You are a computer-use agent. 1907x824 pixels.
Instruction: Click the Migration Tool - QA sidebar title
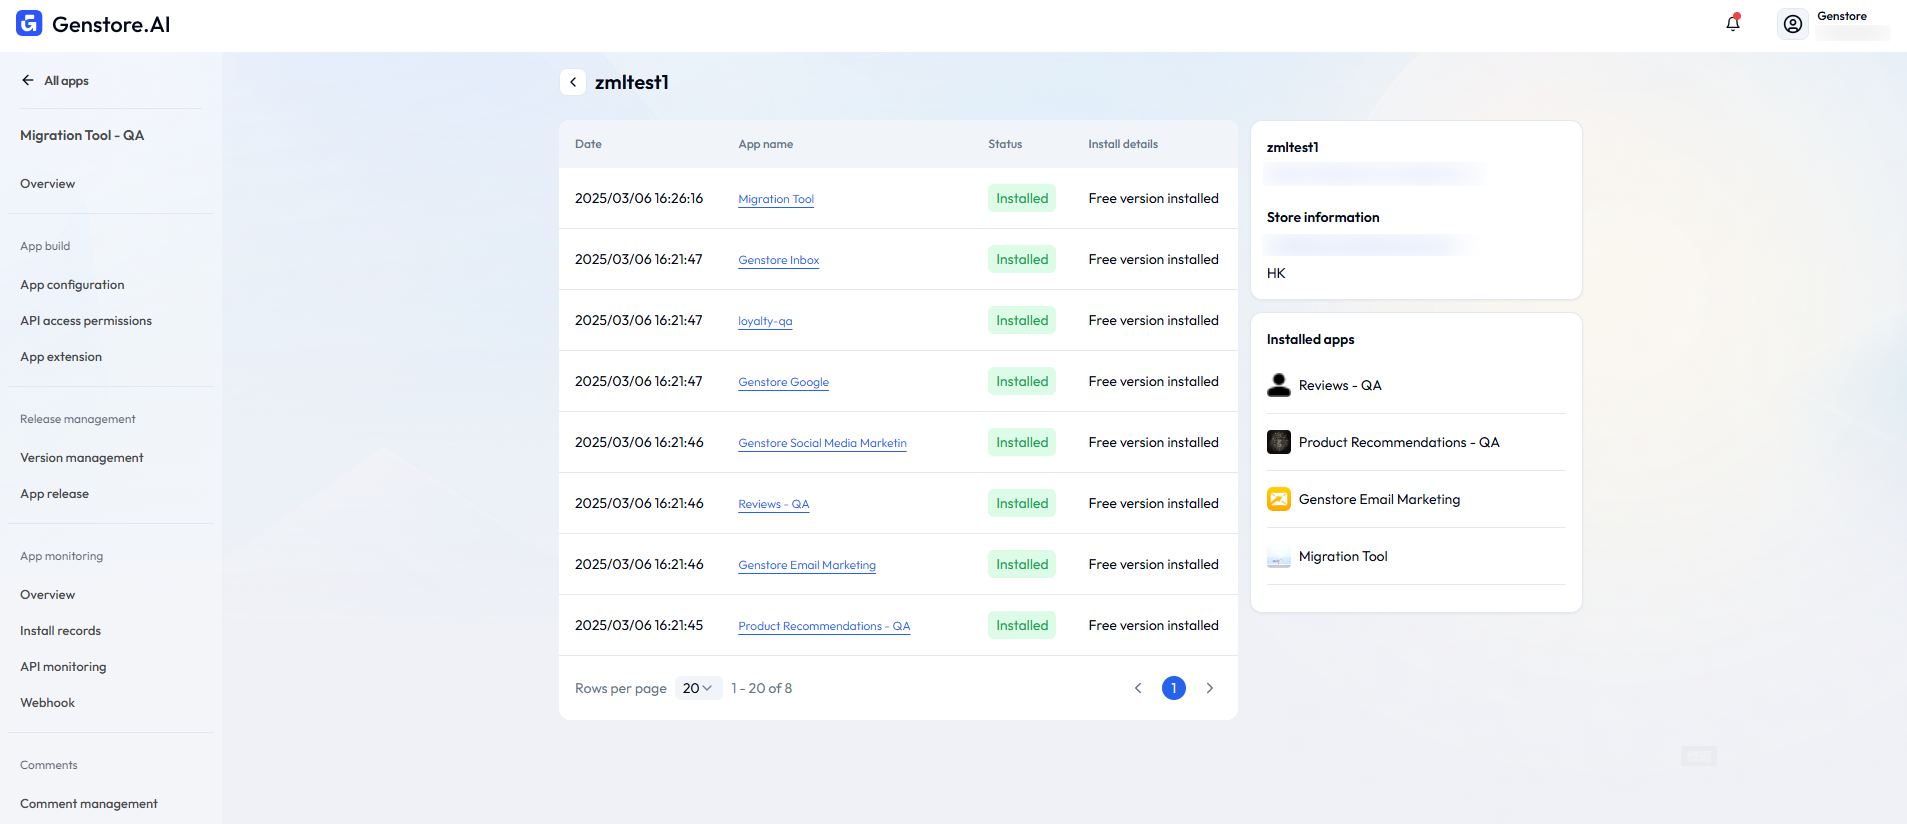point(82,135)
